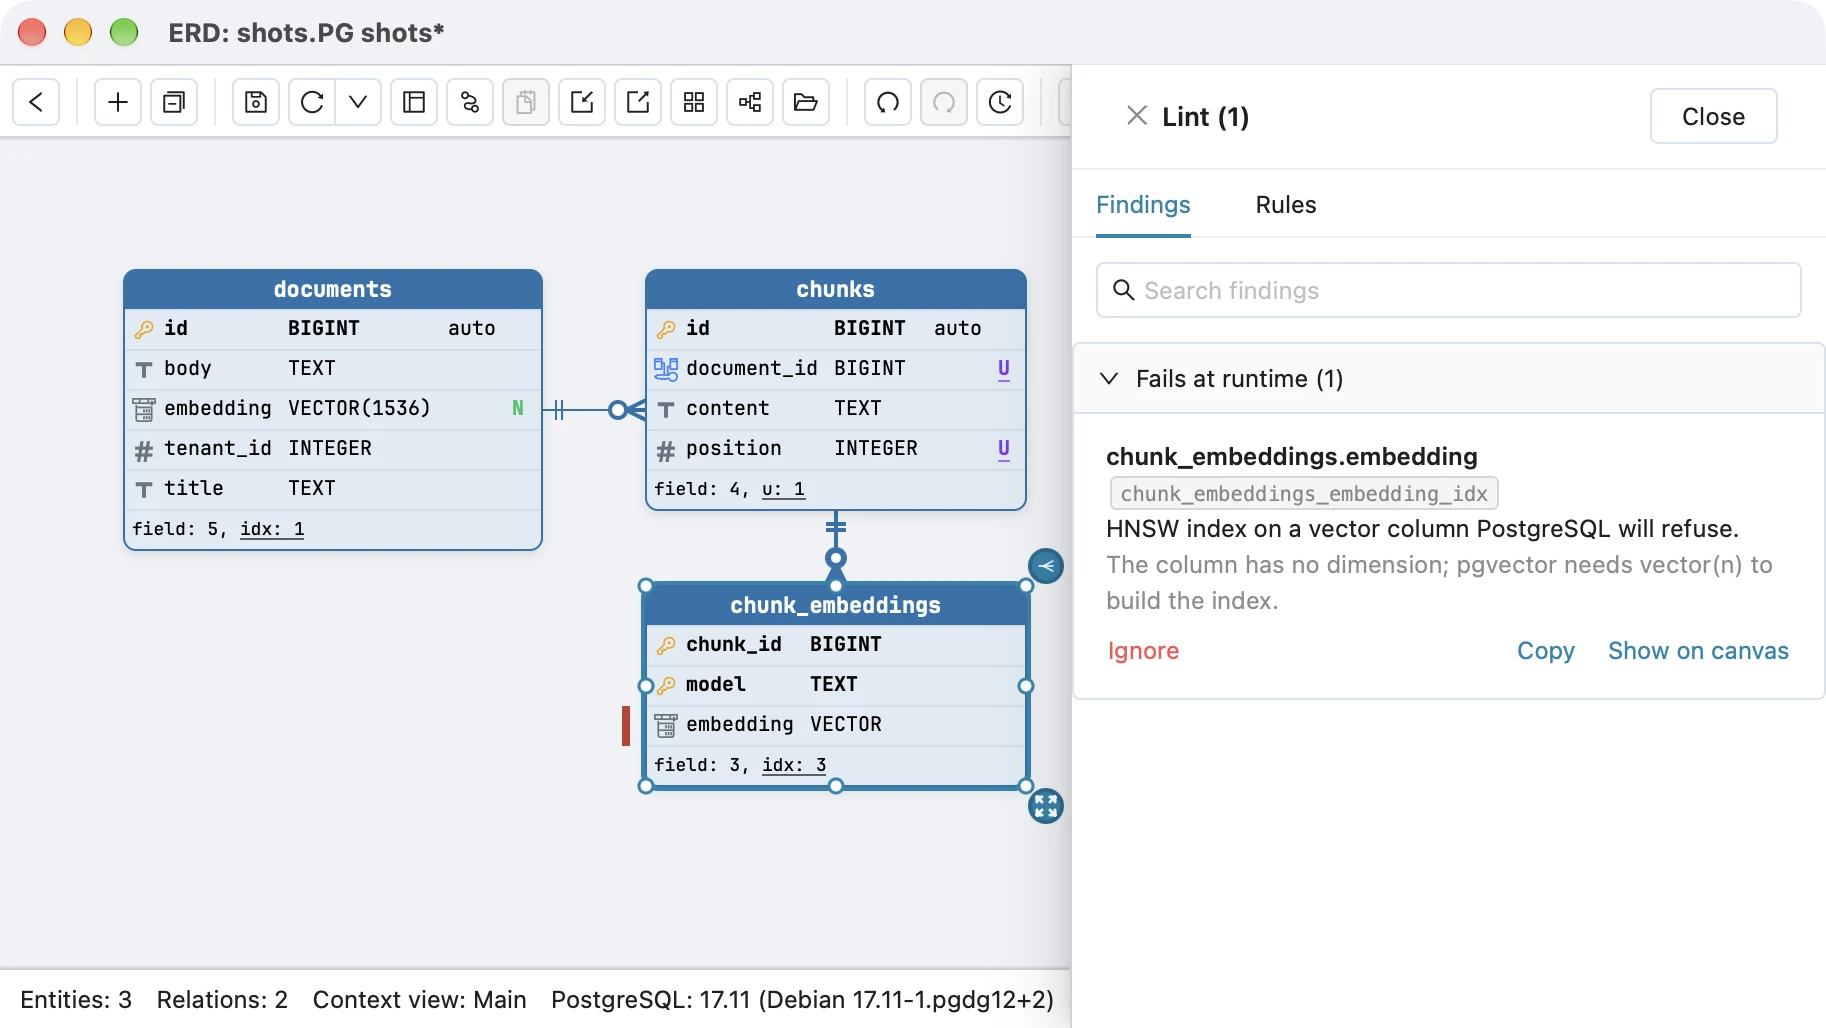
Task: Click the open folder toolbar icon
Action: click(x=806, y=102)
